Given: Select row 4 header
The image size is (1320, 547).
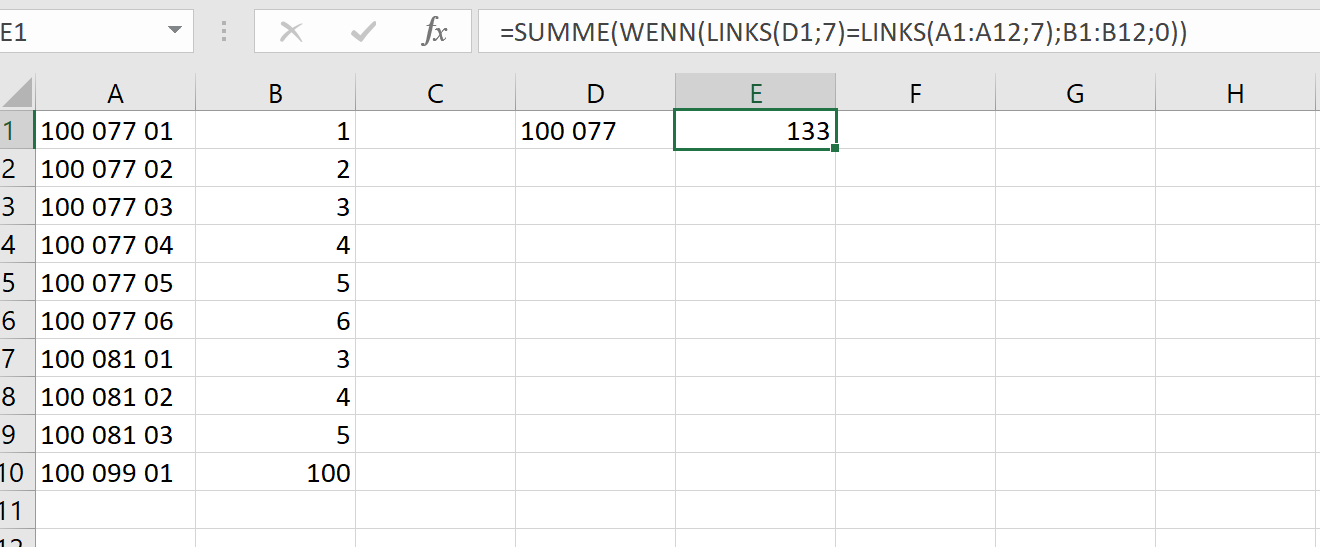Looking at the screenshot, I should pyautogui.click(x=17, y=245).
